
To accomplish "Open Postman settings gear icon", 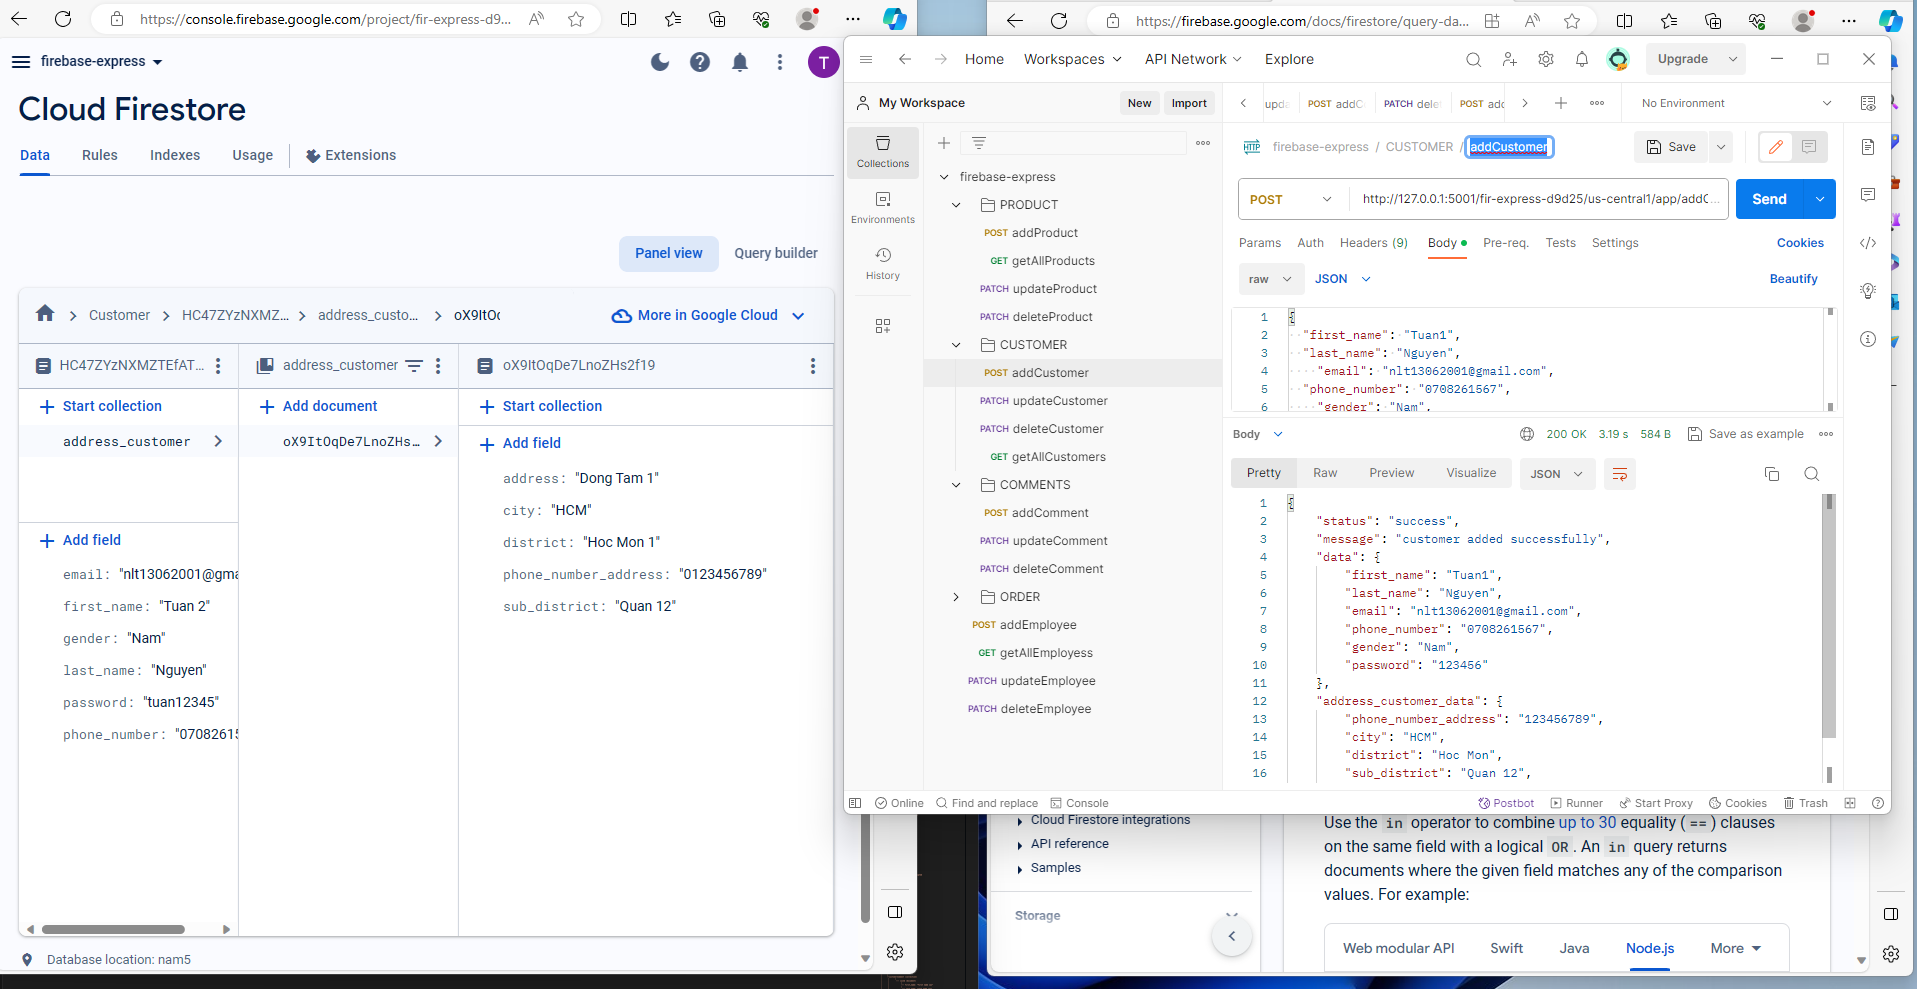I will (1545, 59).
